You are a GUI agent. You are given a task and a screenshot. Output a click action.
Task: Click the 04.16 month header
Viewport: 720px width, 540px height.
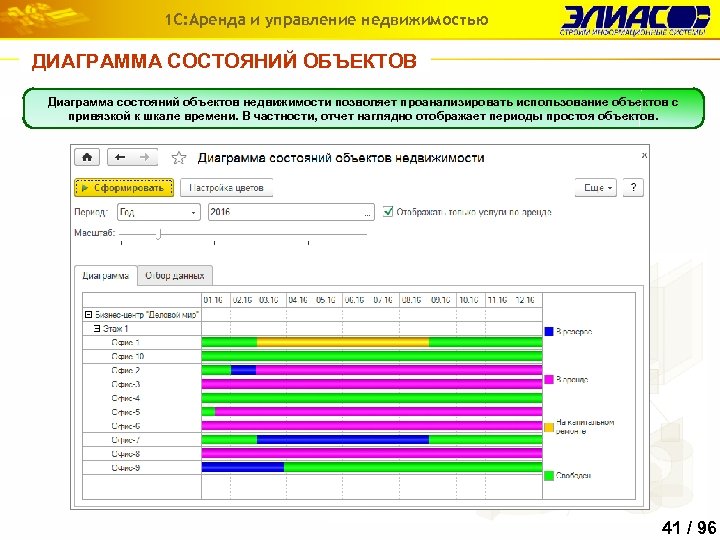click(x=298, y=300)
